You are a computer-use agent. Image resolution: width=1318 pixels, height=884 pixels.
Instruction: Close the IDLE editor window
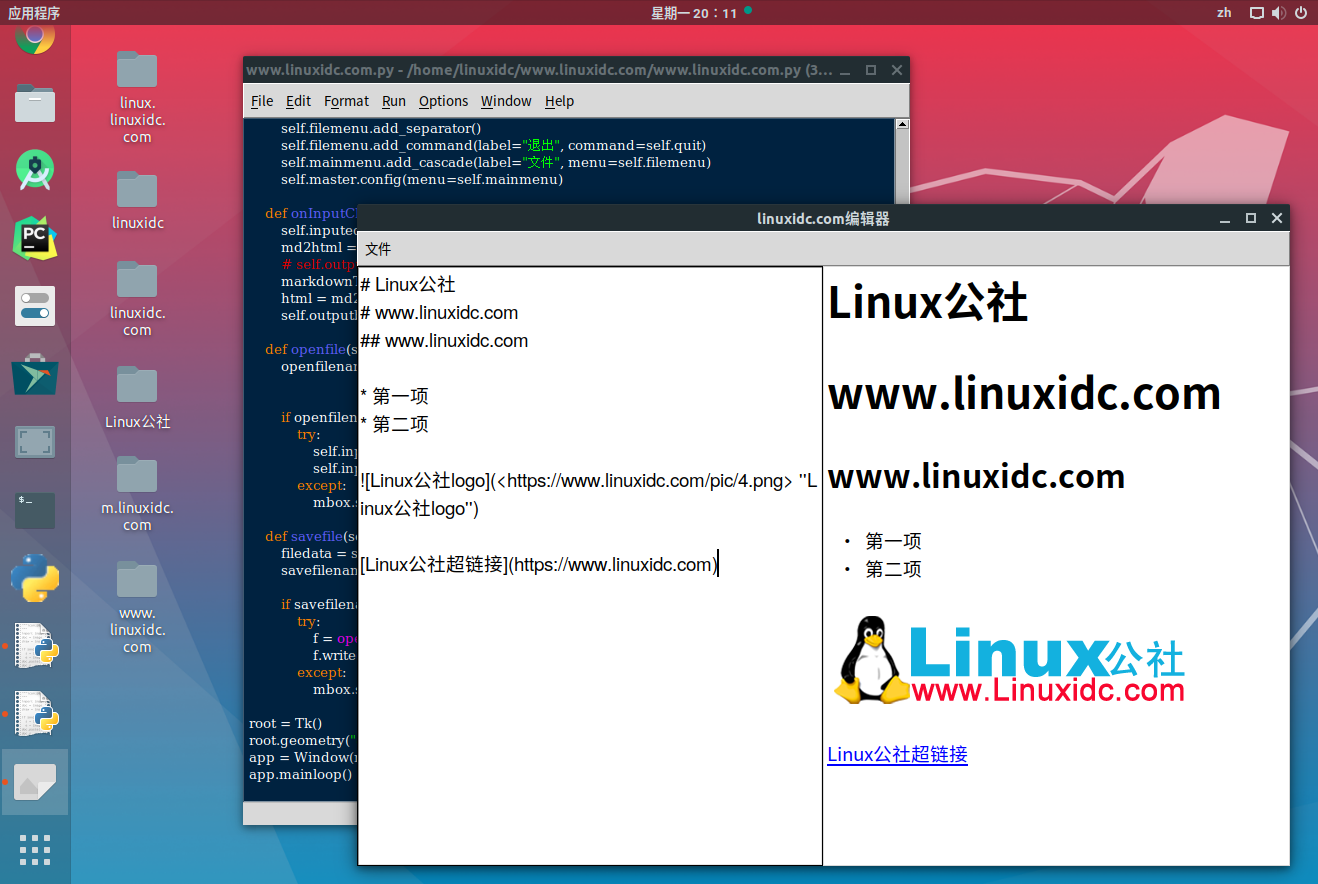896,70
